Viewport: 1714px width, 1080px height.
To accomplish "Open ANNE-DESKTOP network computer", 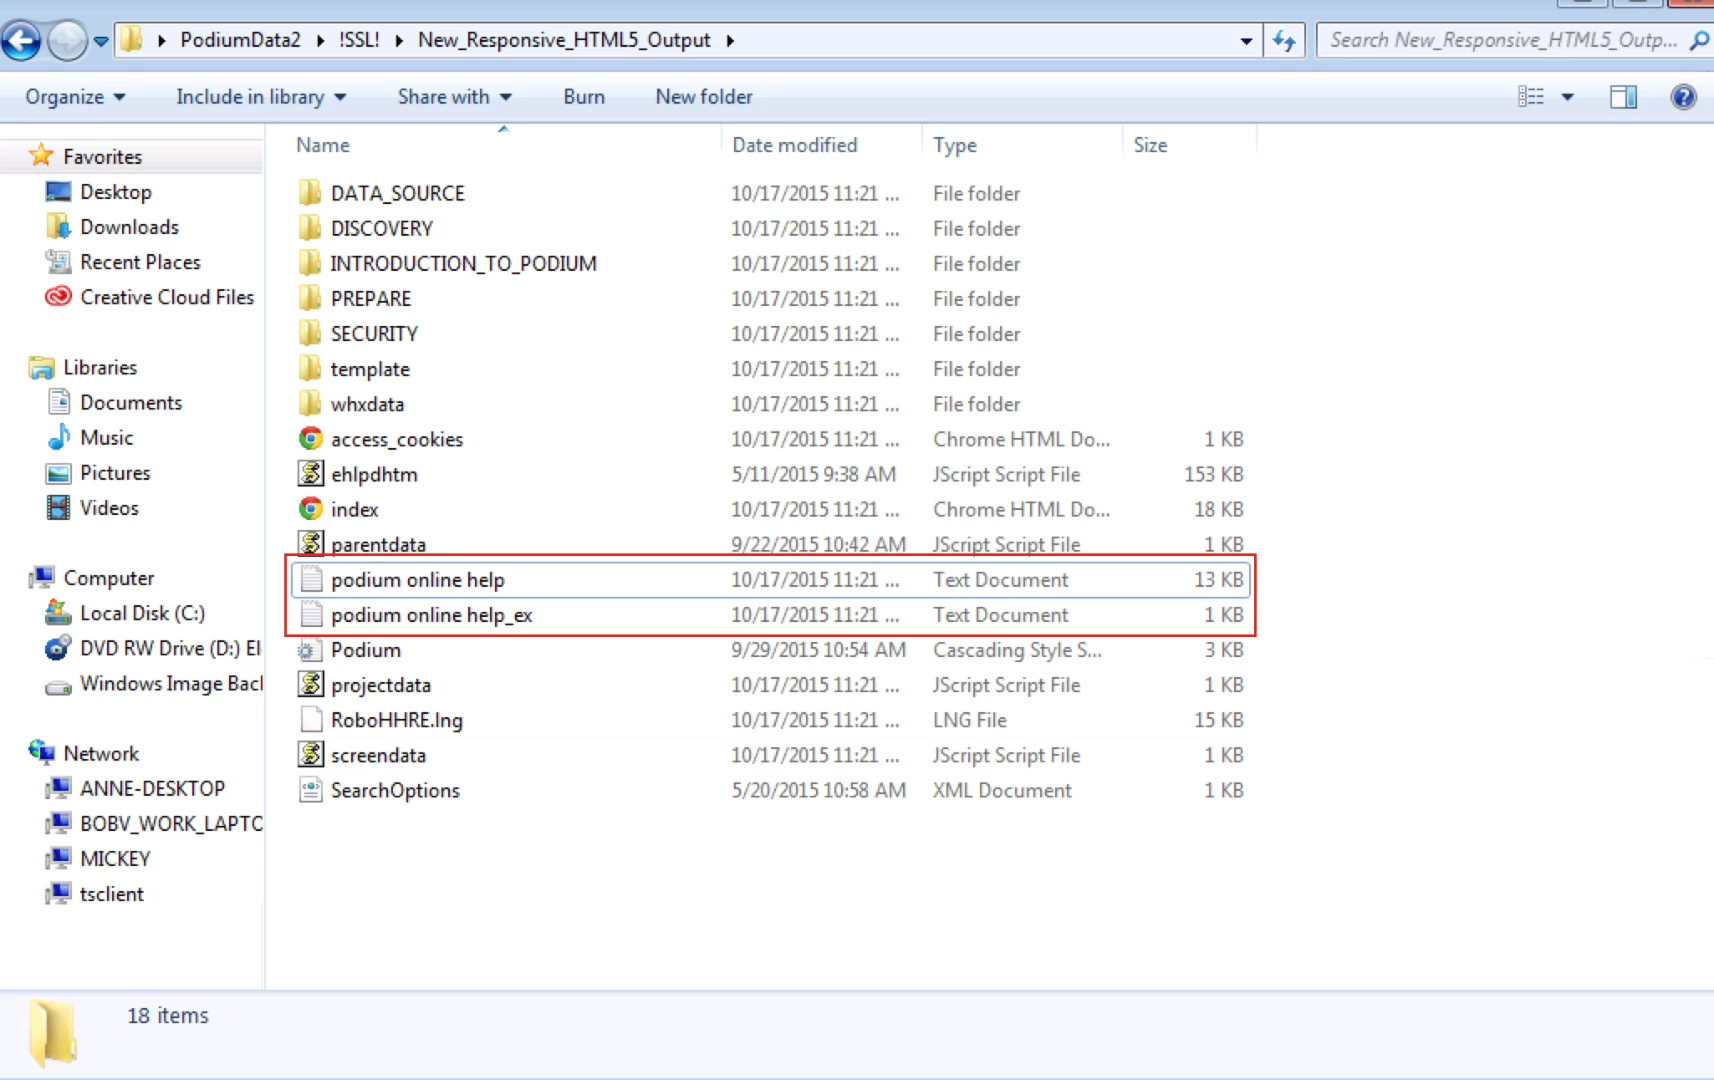I will pos(152,789).
